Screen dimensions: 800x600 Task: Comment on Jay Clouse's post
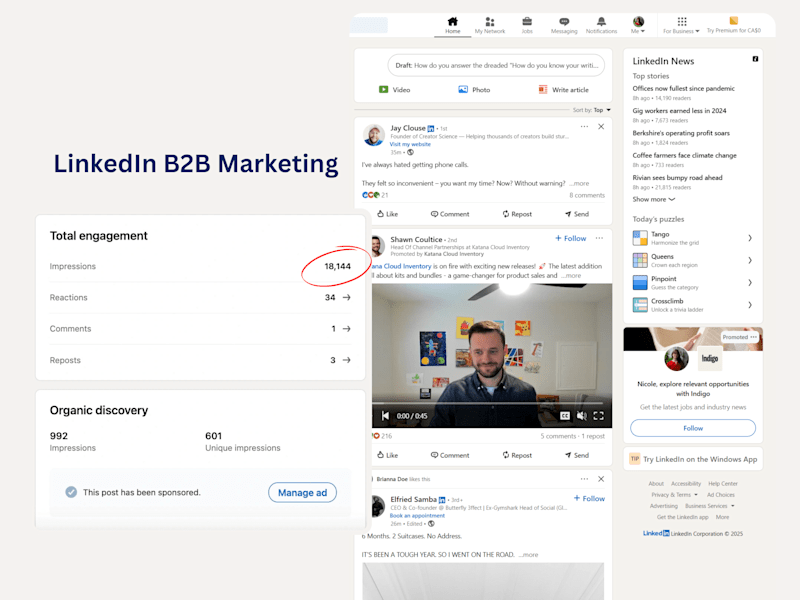[449, 214]
